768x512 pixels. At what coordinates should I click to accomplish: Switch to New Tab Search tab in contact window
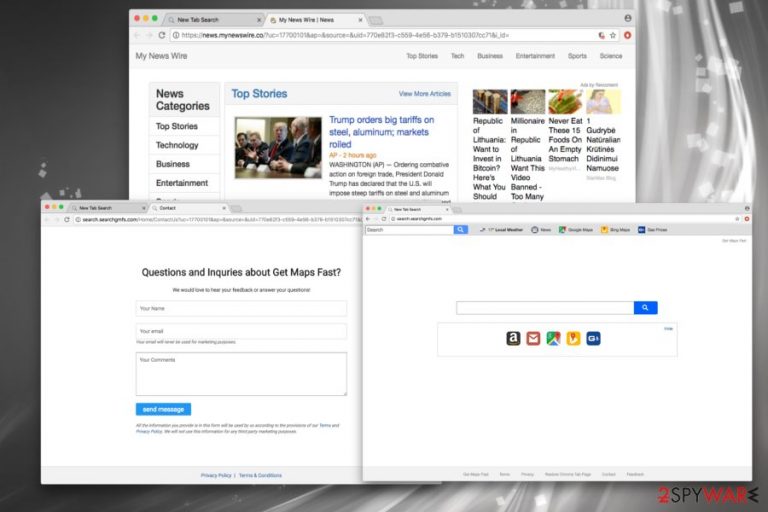tap(106, 208)
